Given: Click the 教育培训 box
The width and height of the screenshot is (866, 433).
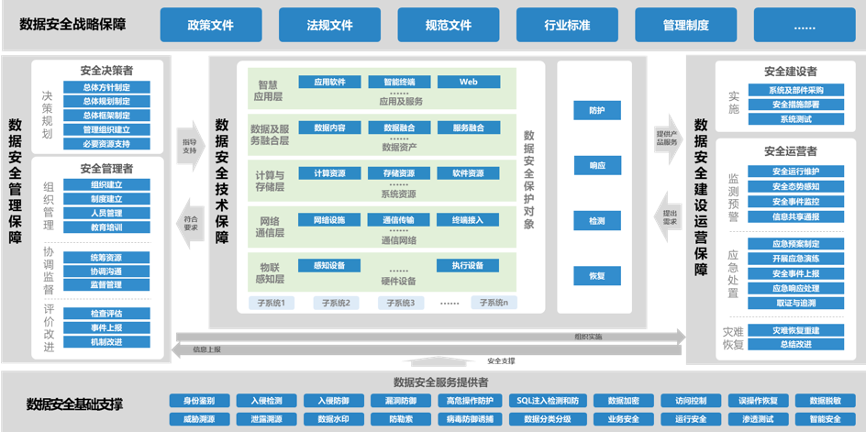Looking at the screenshot, I should (106, 227).
